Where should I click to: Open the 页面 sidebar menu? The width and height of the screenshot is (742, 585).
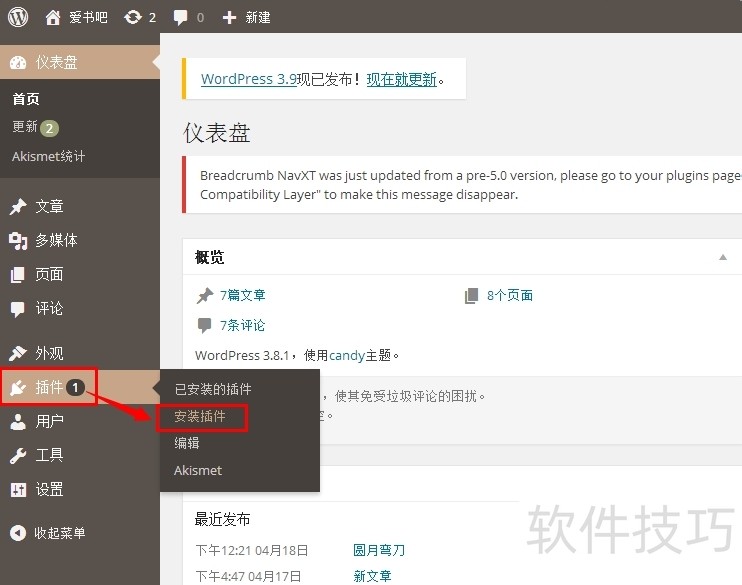pos(80,275)
